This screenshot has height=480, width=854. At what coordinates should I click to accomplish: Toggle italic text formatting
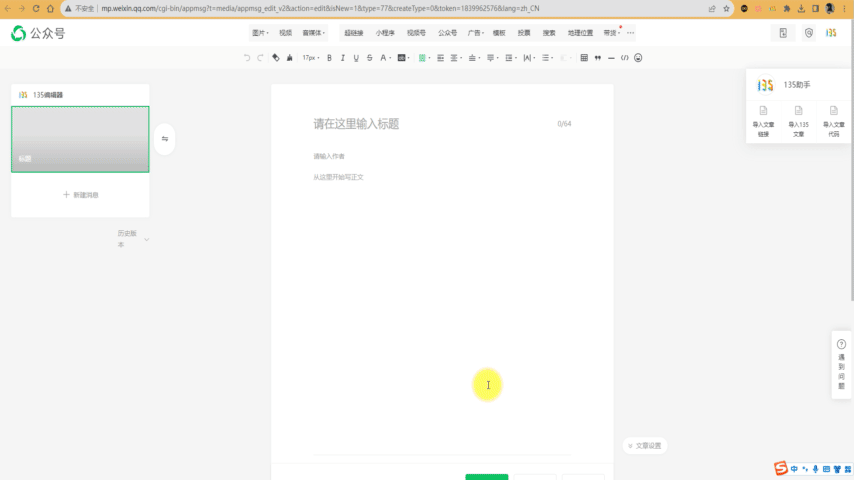343,58
